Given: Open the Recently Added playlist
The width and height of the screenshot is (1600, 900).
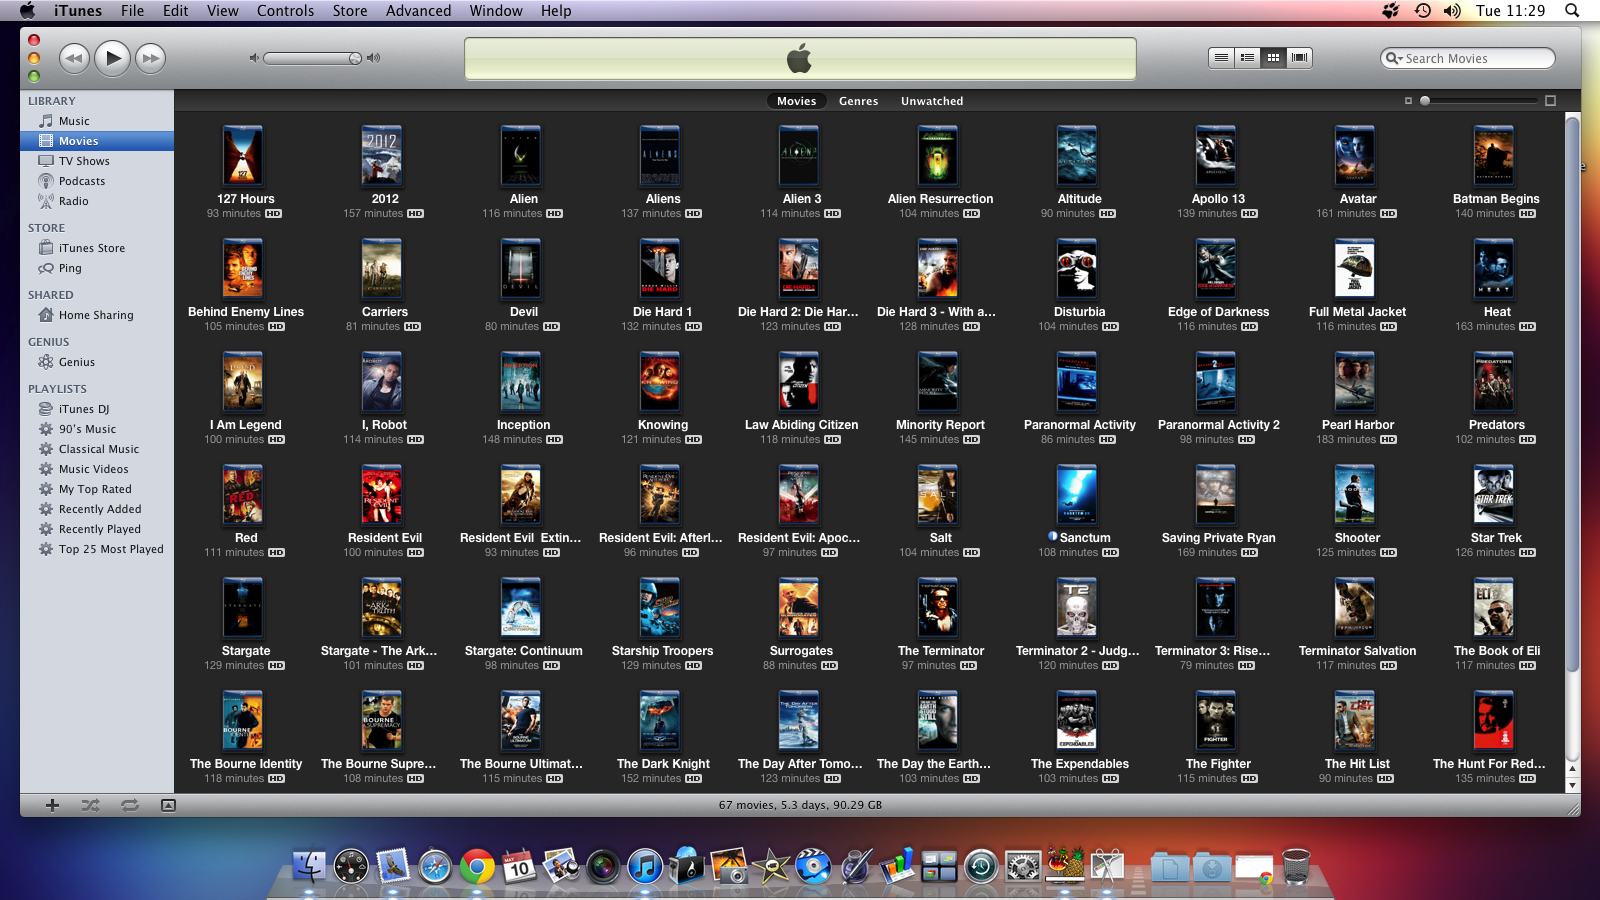Looking at the screenshot, I should pos(97,509).
